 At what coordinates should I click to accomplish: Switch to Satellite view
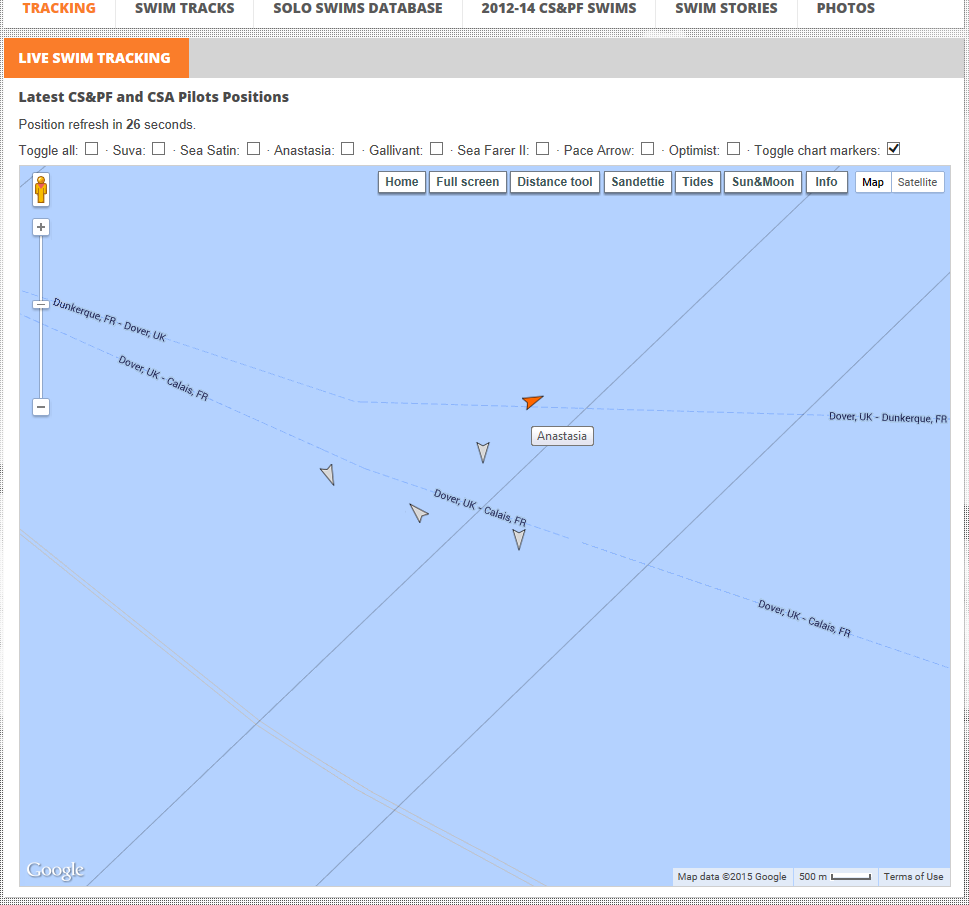(x=918, y=182)
